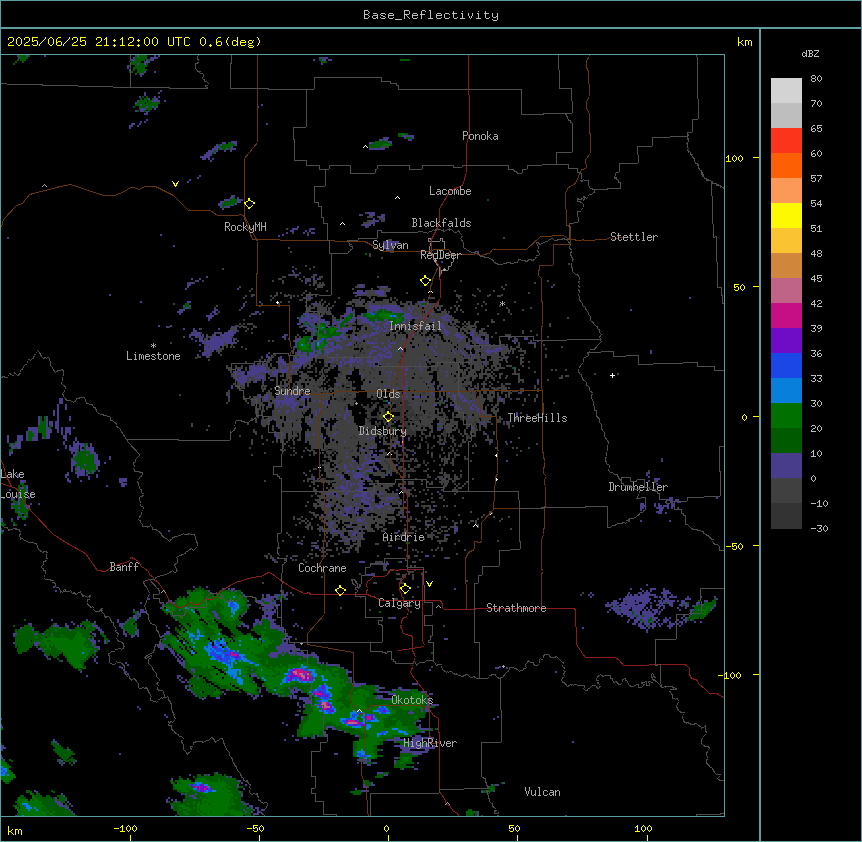Click the asterisk marker northeast of Innisfail

(x=502, y=304)
